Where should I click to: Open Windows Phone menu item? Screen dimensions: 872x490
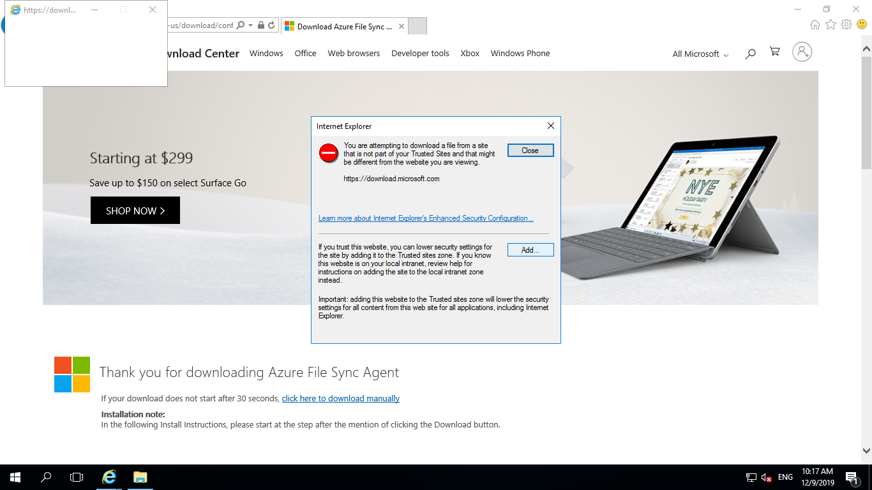coord(520,53)
